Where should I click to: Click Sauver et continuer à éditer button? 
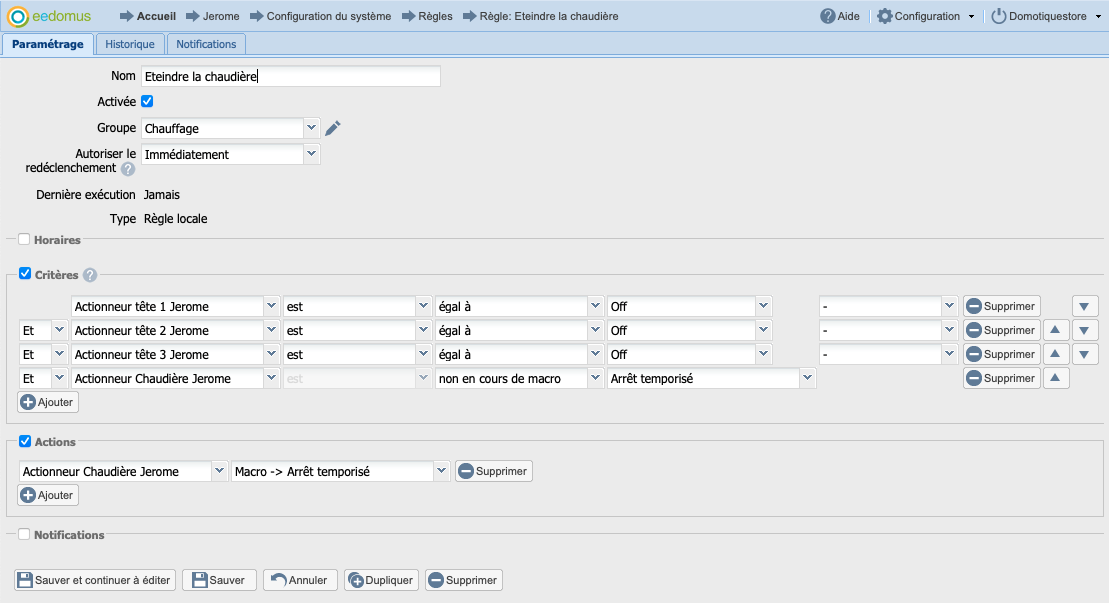[96, 580]
